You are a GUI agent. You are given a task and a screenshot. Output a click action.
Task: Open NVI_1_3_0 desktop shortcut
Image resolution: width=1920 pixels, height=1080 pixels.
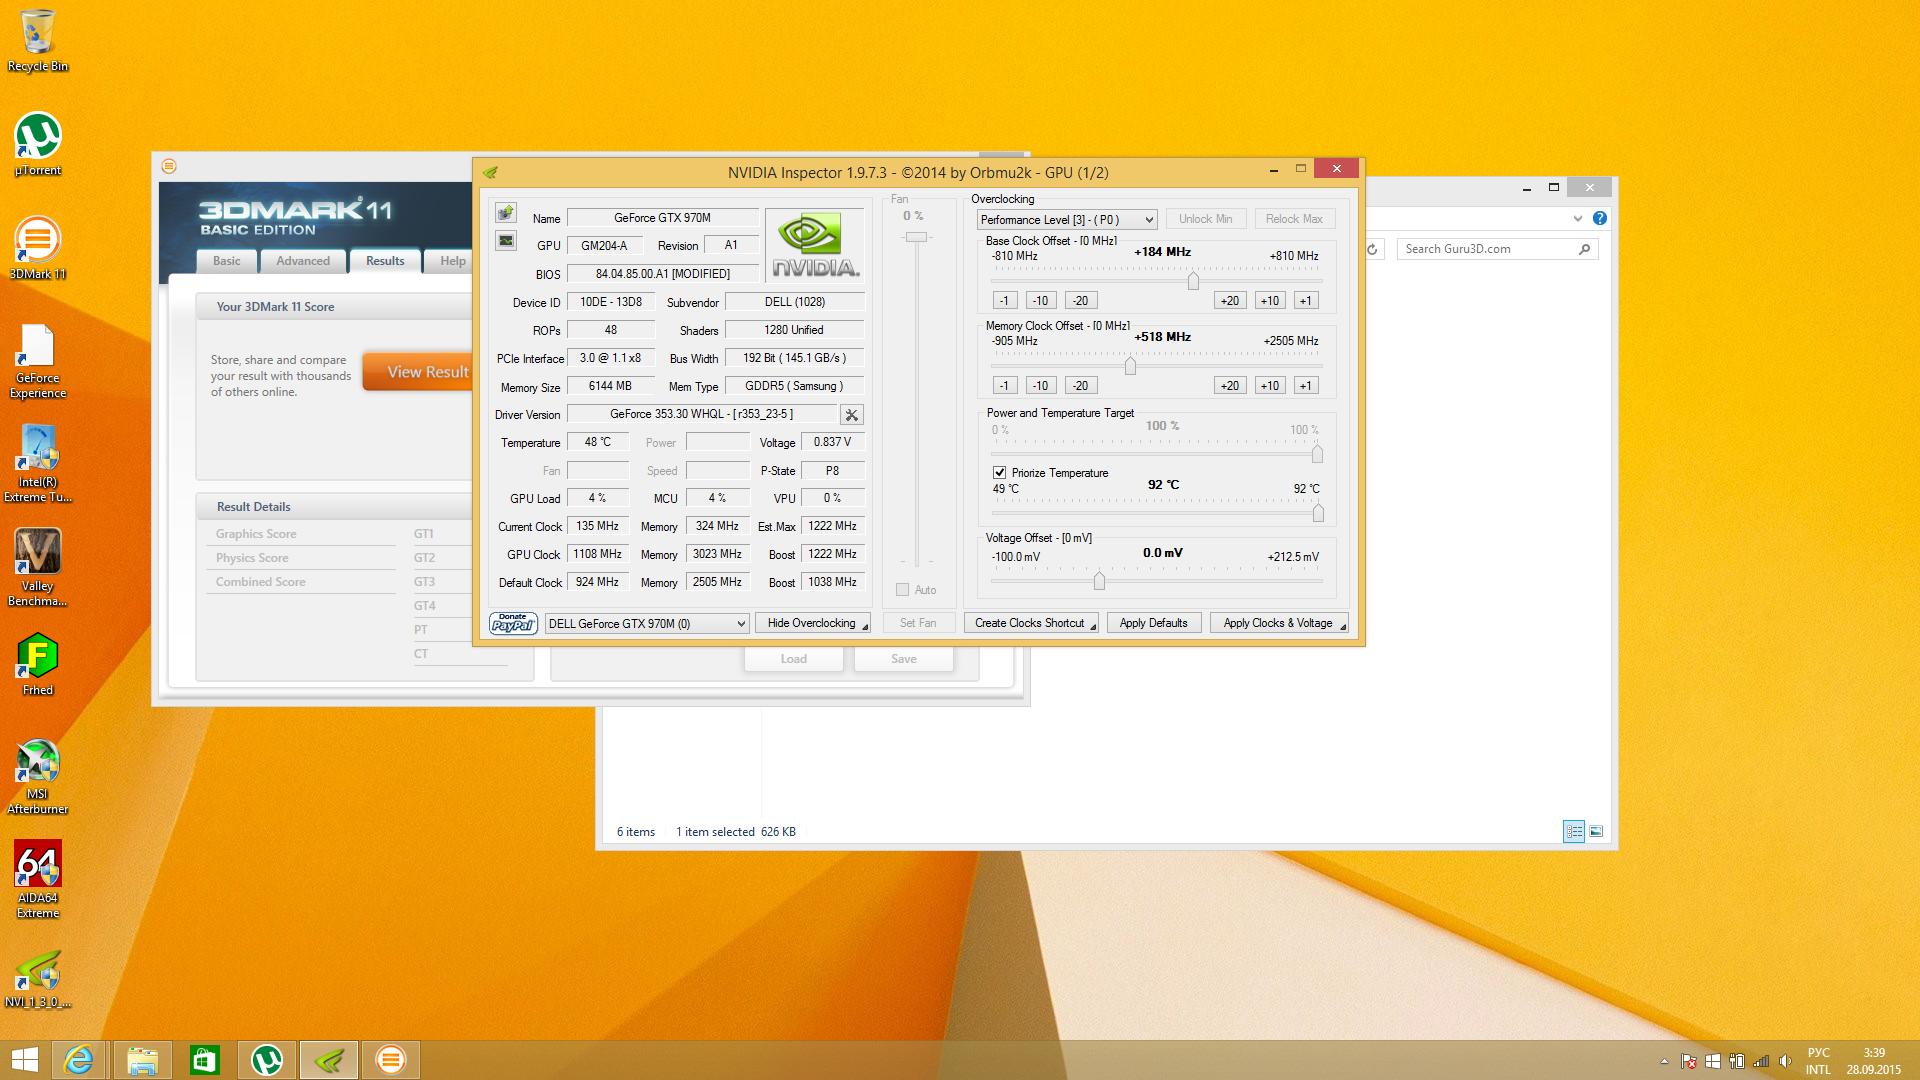coord(38,979)
